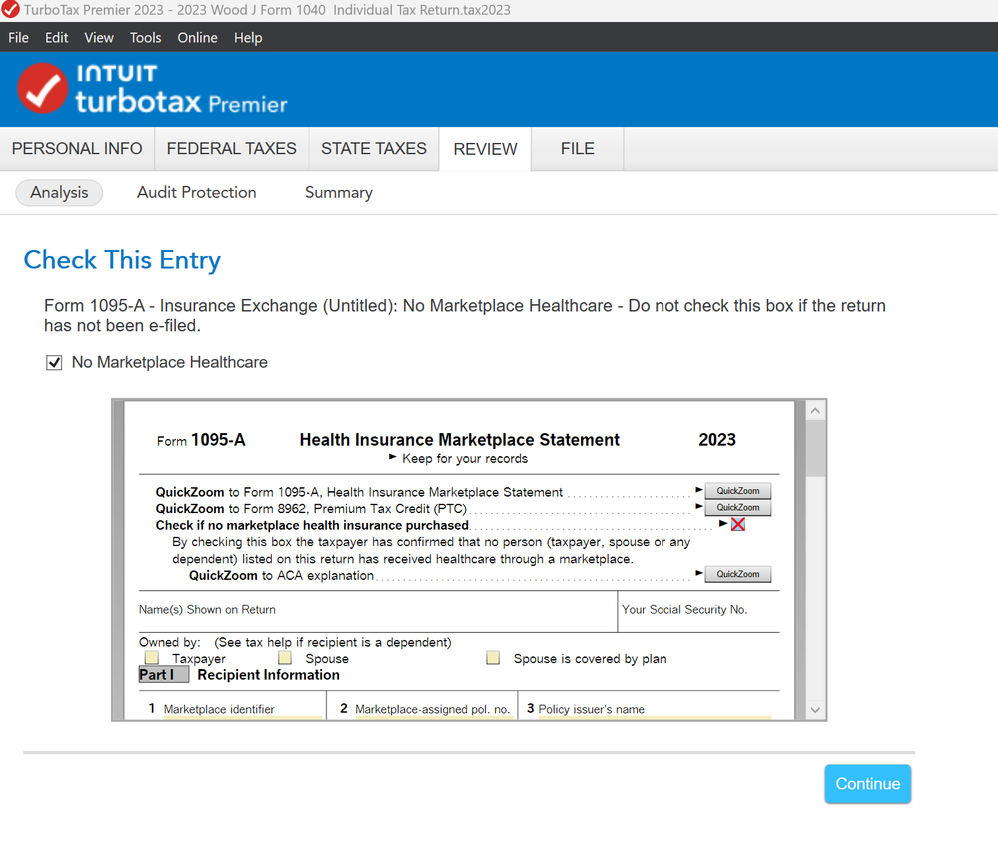Select the Analysis sub-tab
The width and height of the screenshot is (998, 849).
(x=59, y=192)
